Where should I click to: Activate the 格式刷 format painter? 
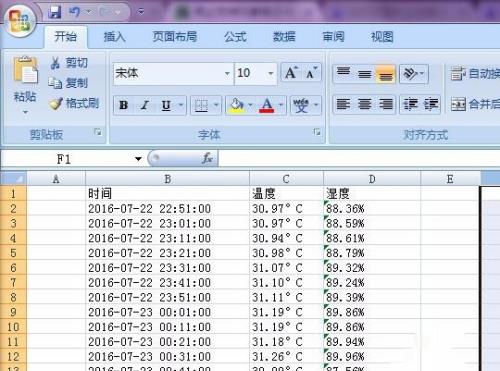[x=74, y=103]
